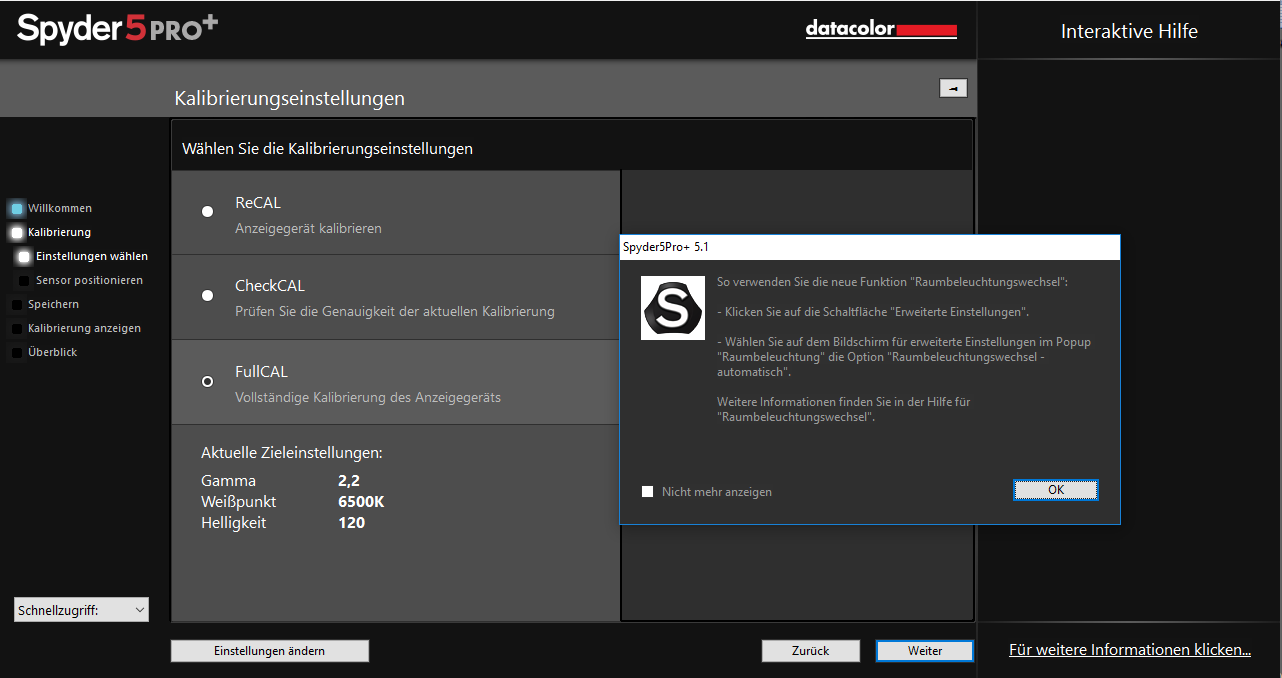Select the CheckCAL radio button

pos(208,296)
